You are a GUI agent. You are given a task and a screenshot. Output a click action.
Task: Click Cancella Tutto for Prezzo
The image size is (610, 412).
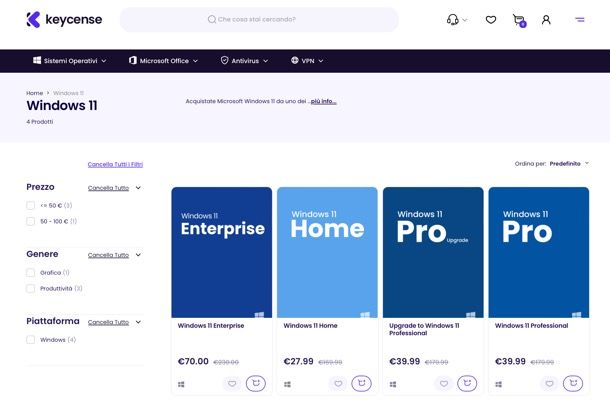coord(108,188)
